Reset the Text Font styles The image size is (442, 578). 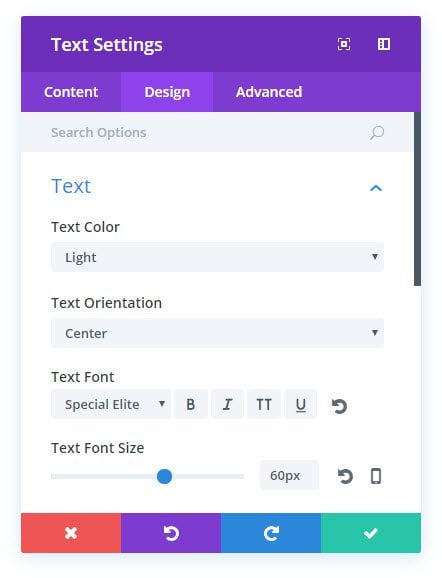click(x=339, y=406)
